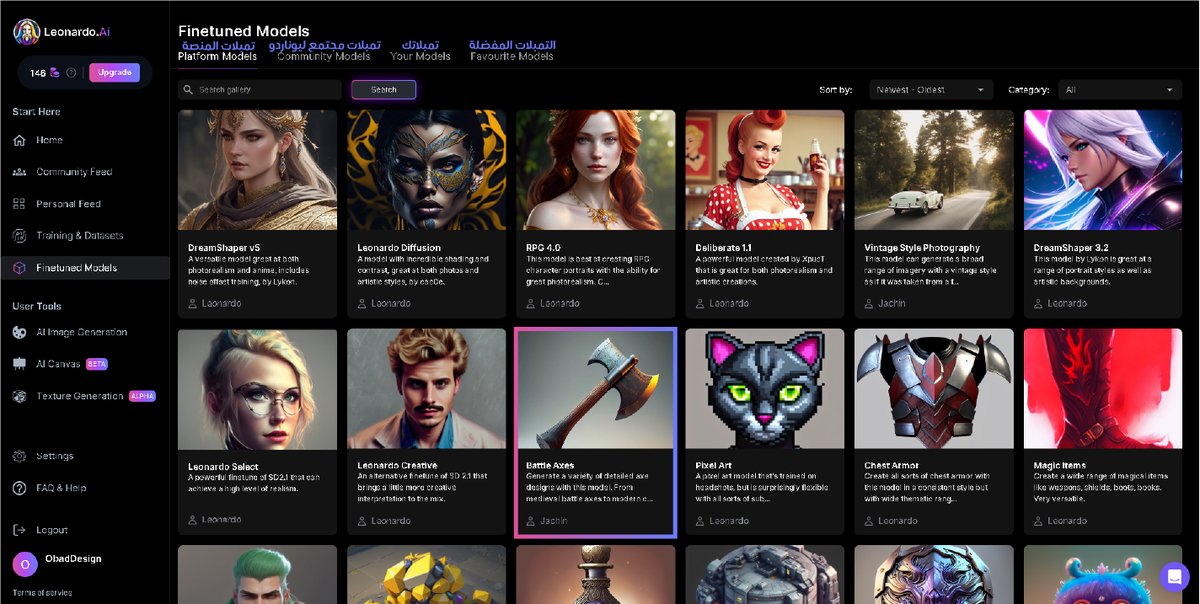1200x604 pixels.
Task: Open the Leonardo Select model thumbnail
Action: 257,389
